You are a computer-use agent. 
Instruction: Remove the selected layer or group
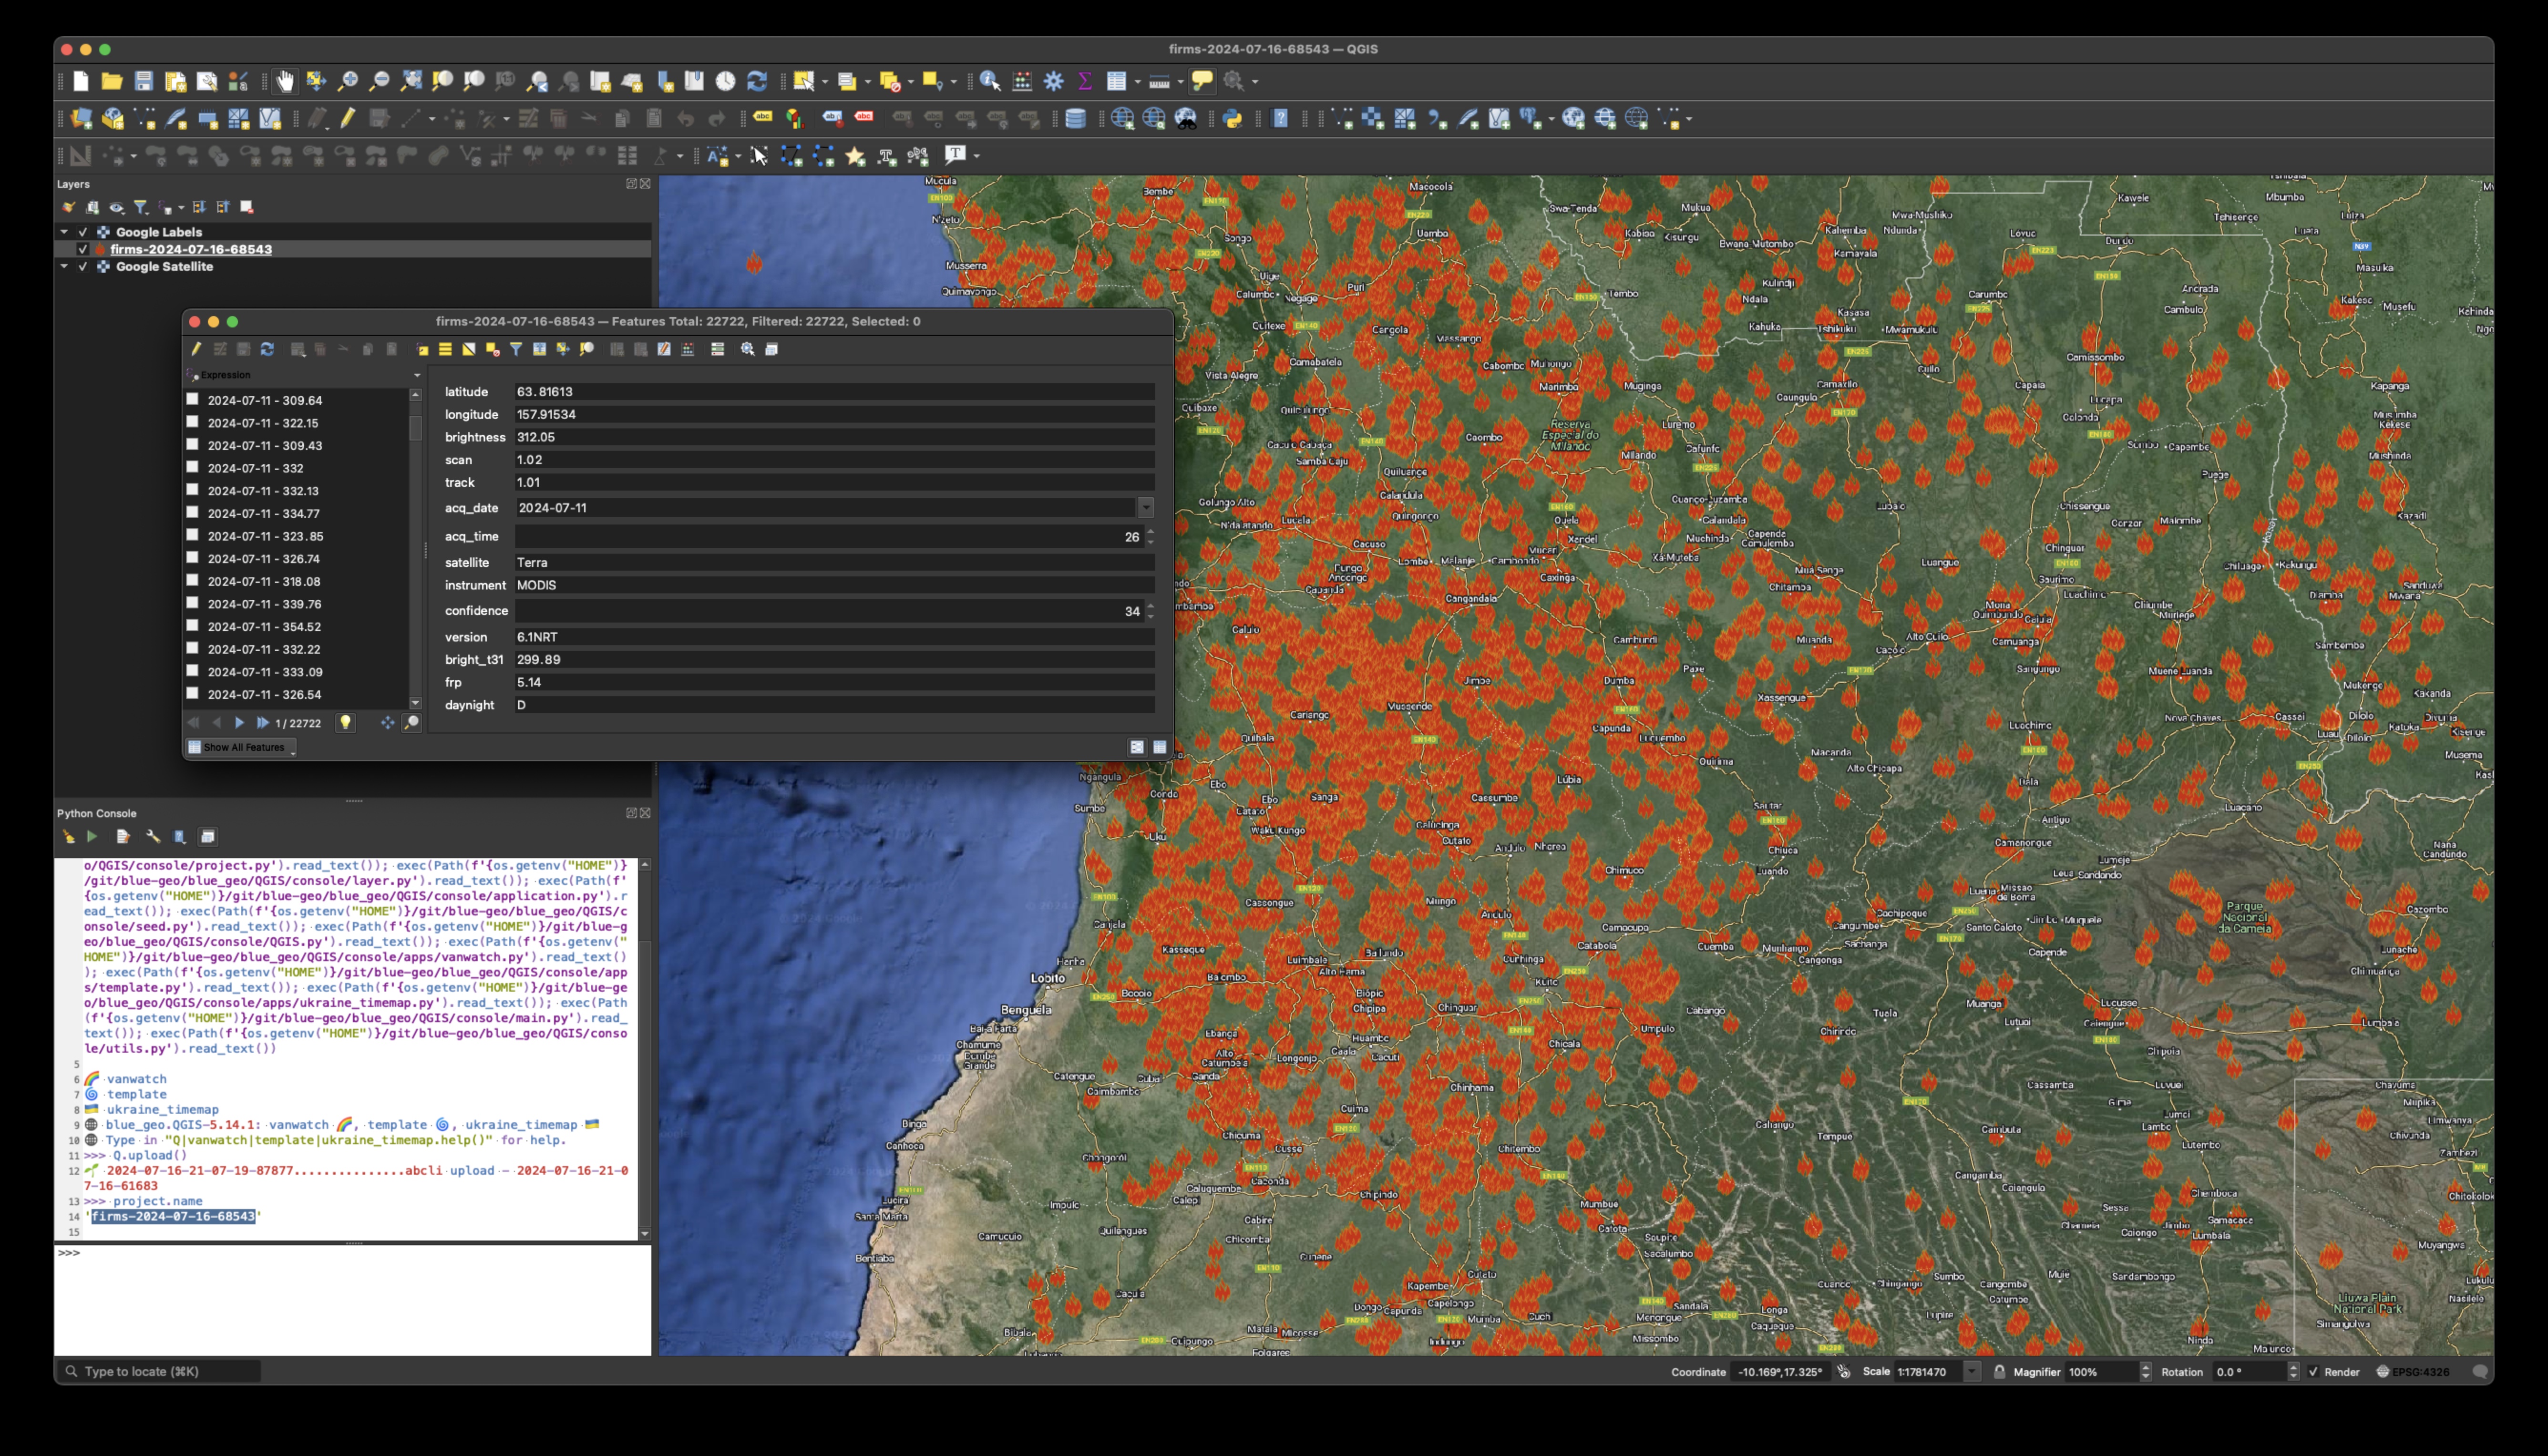coord(247,207)
